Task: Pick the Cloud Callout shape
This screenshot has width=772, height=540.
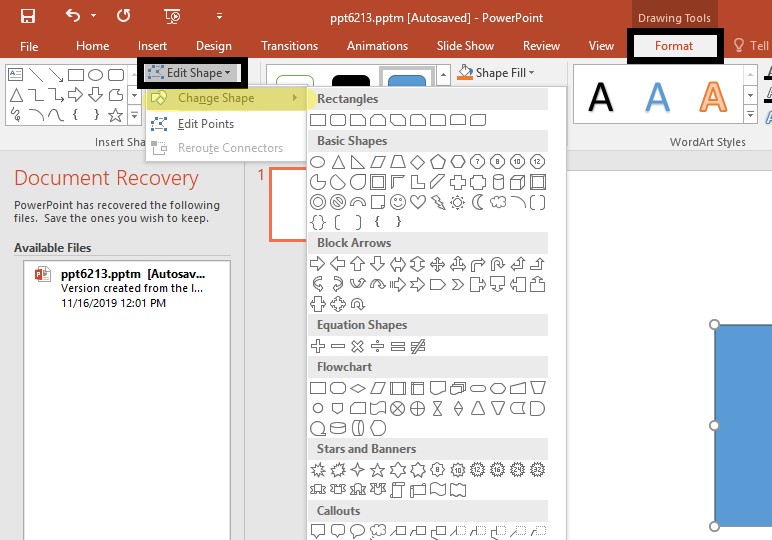Action: tap(378, 531)
